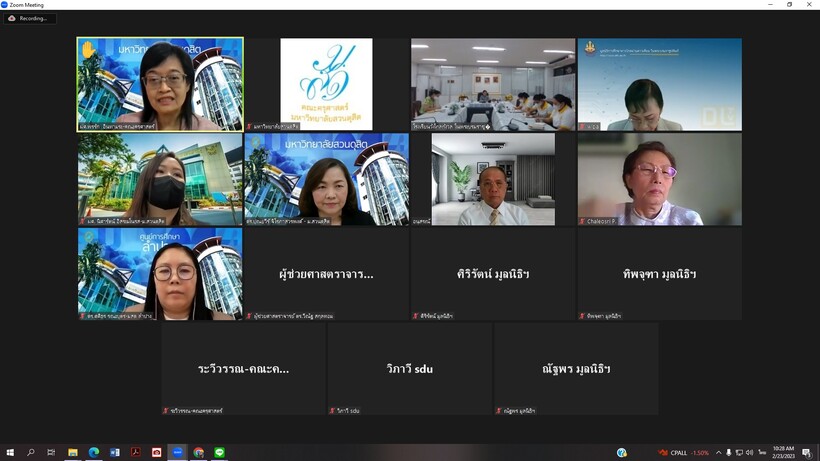Show hidden system tray icons

click(x=718, y=453)
